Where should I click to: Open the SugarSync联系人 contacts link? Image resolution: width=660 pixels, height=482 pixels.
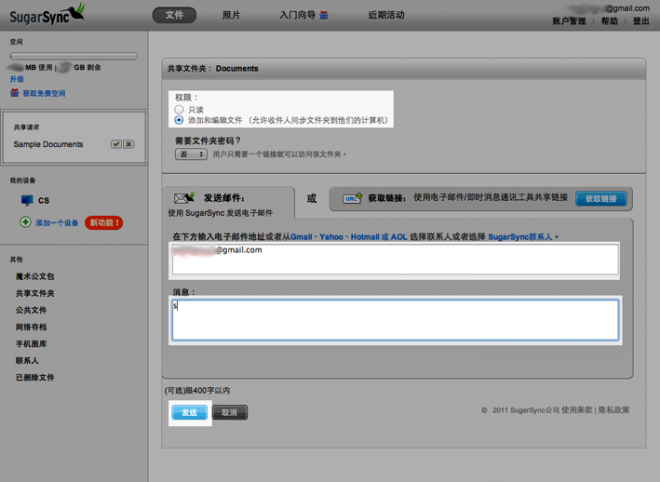[520, 236]
